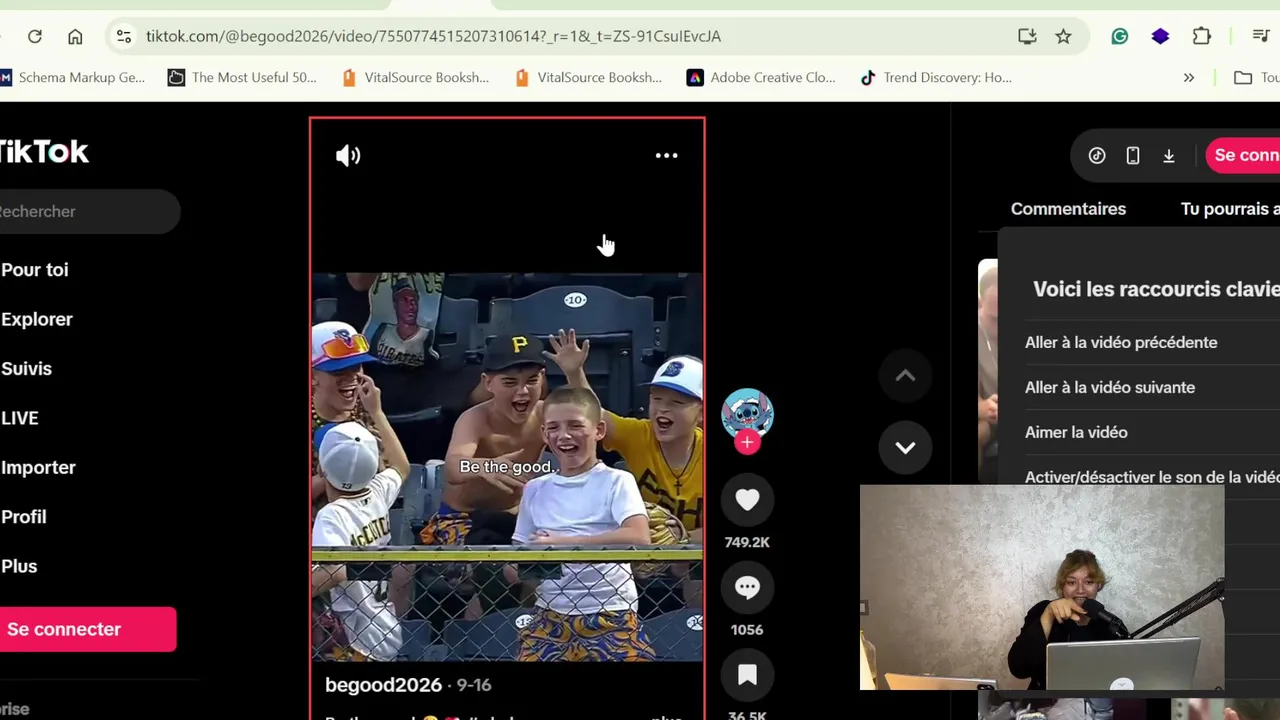This screenshot has height=720, width=1280.
Task: Save the video with bookmark icon
Action: coord(747,676)
